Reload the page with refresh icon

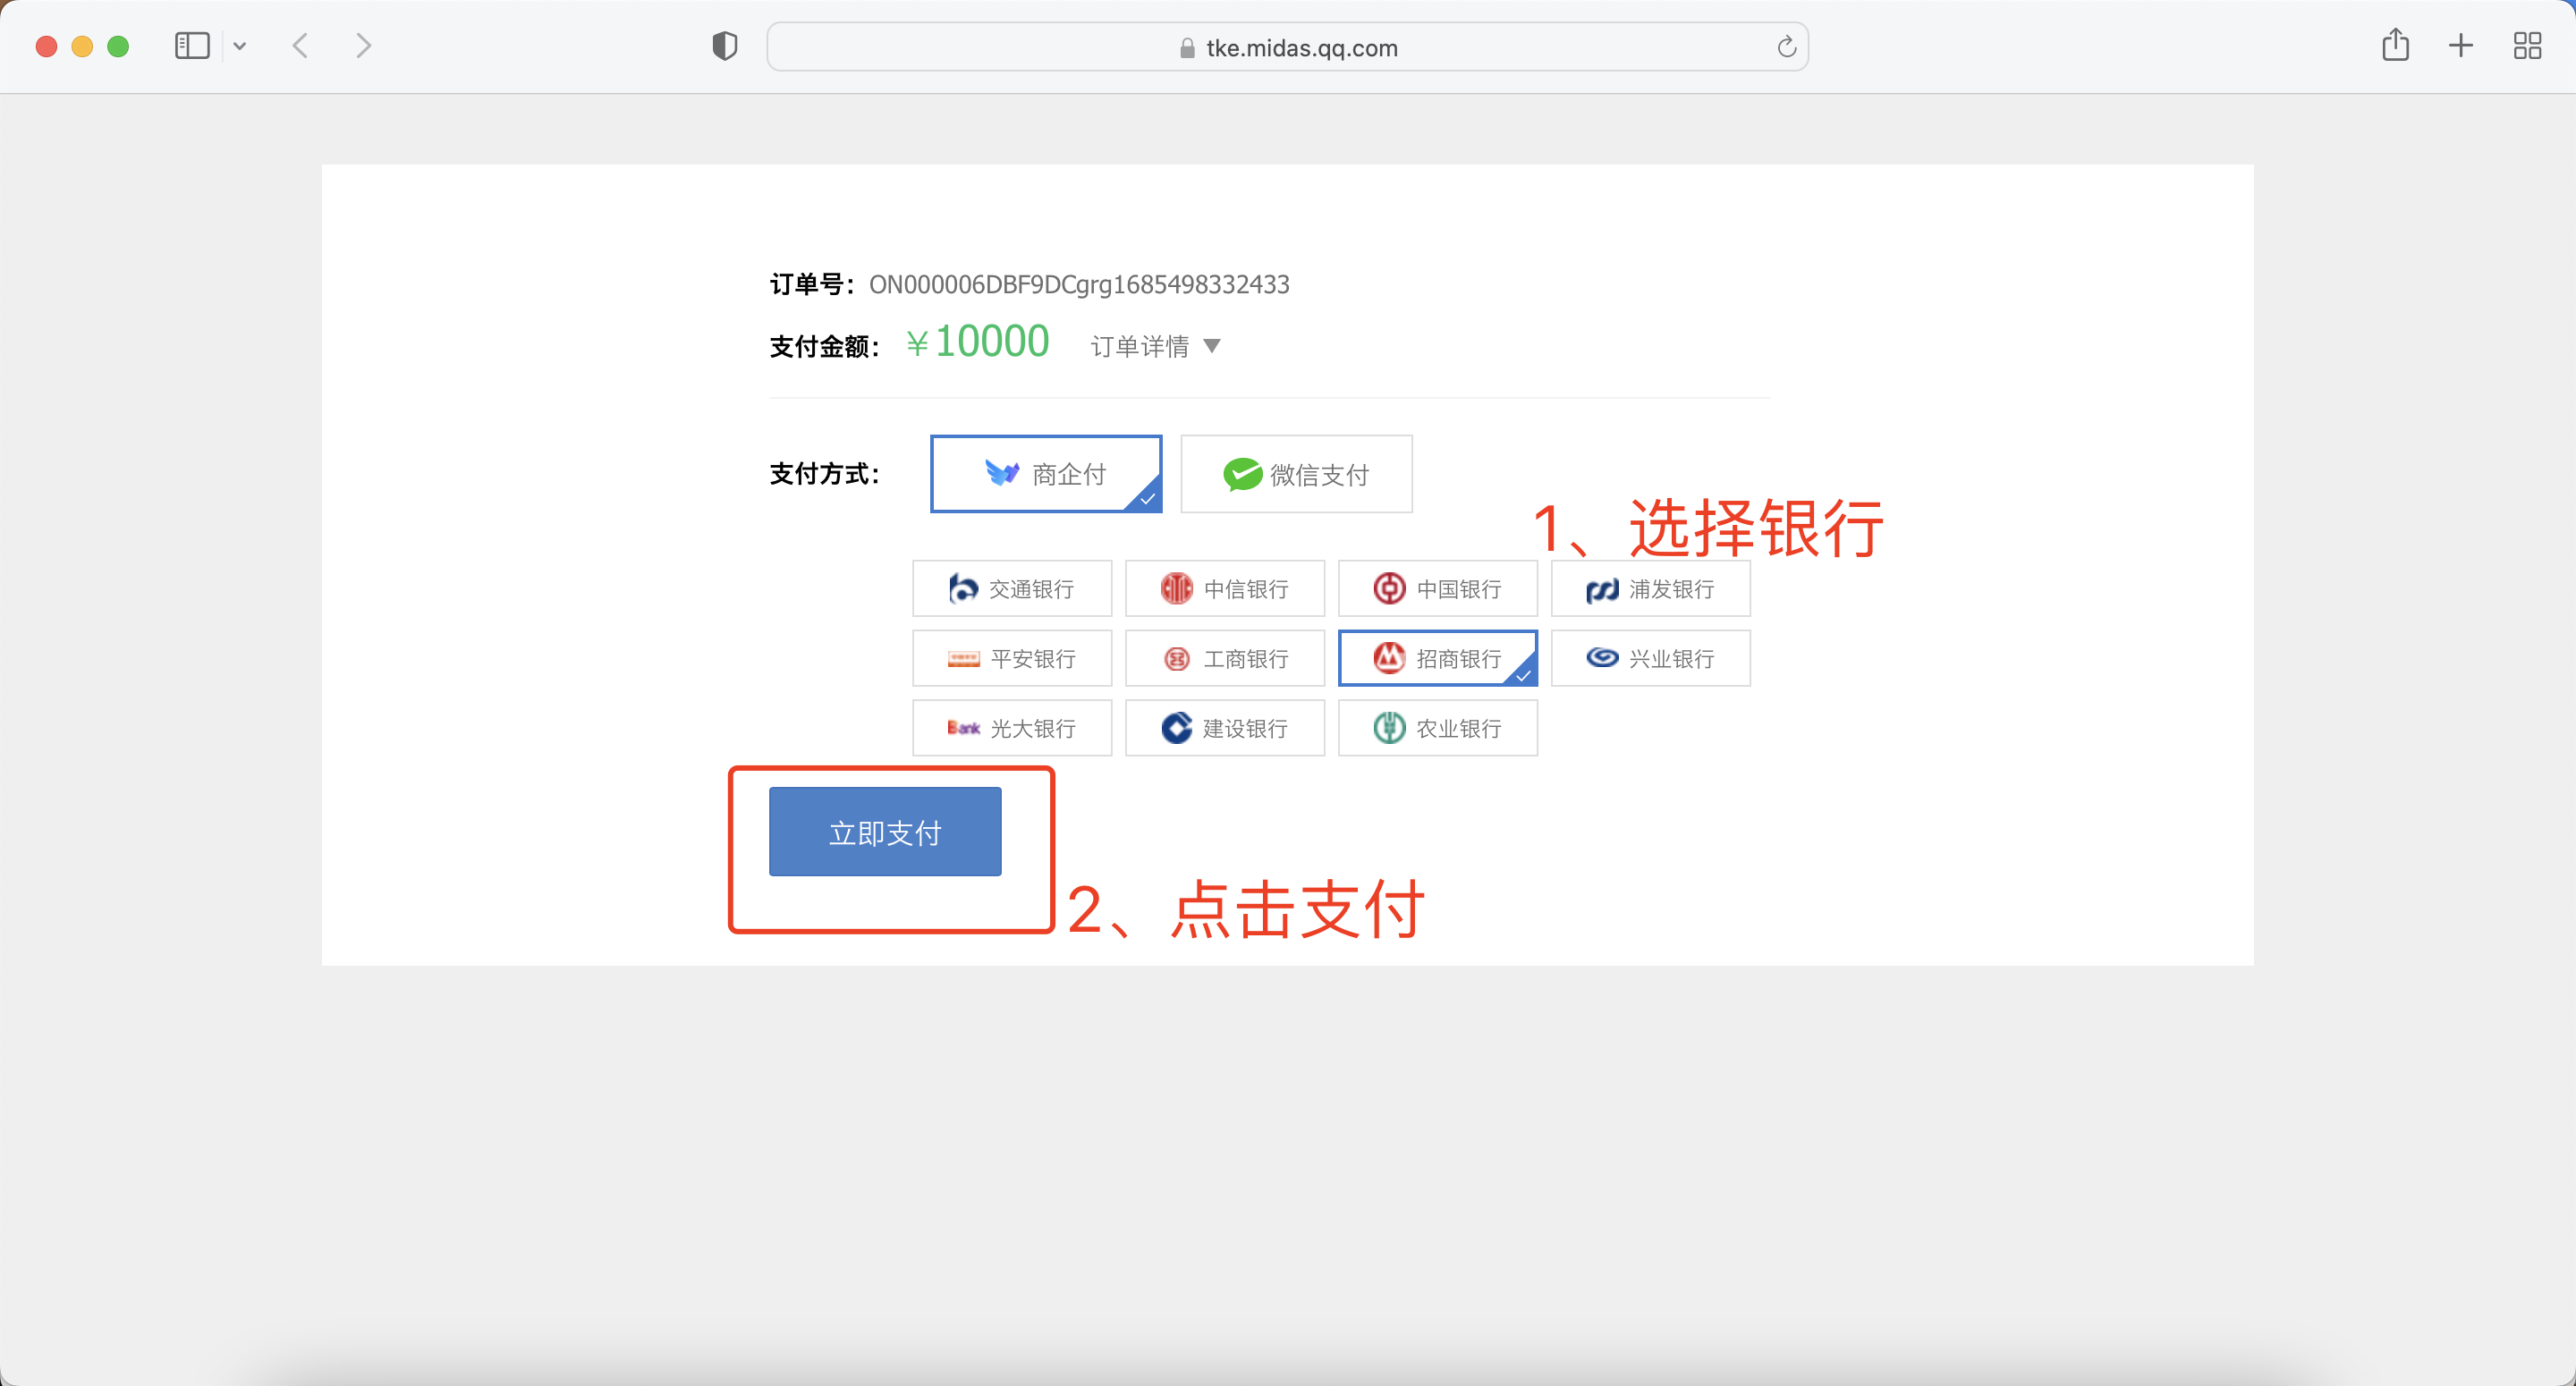(1786, 47)
